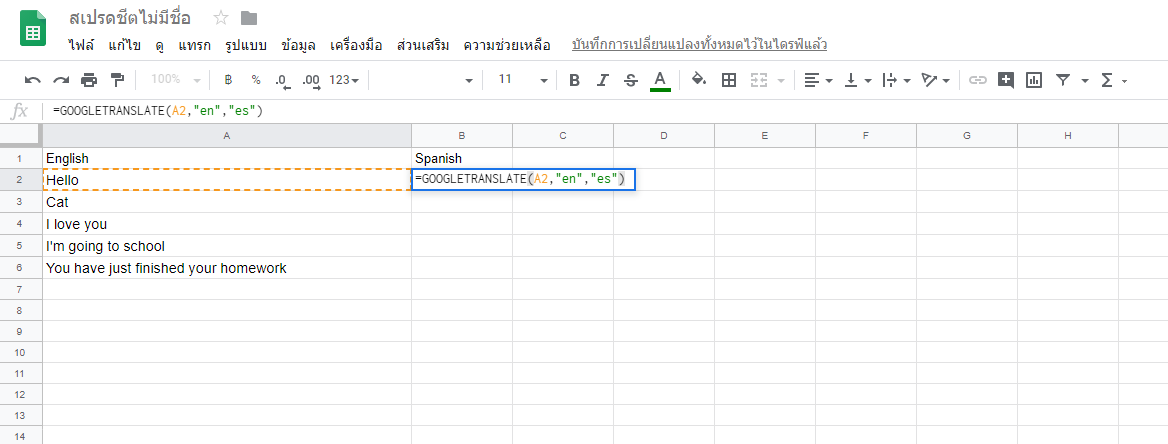
Task: Open the ข้อมูล menu
Action: tap(299, 45)
